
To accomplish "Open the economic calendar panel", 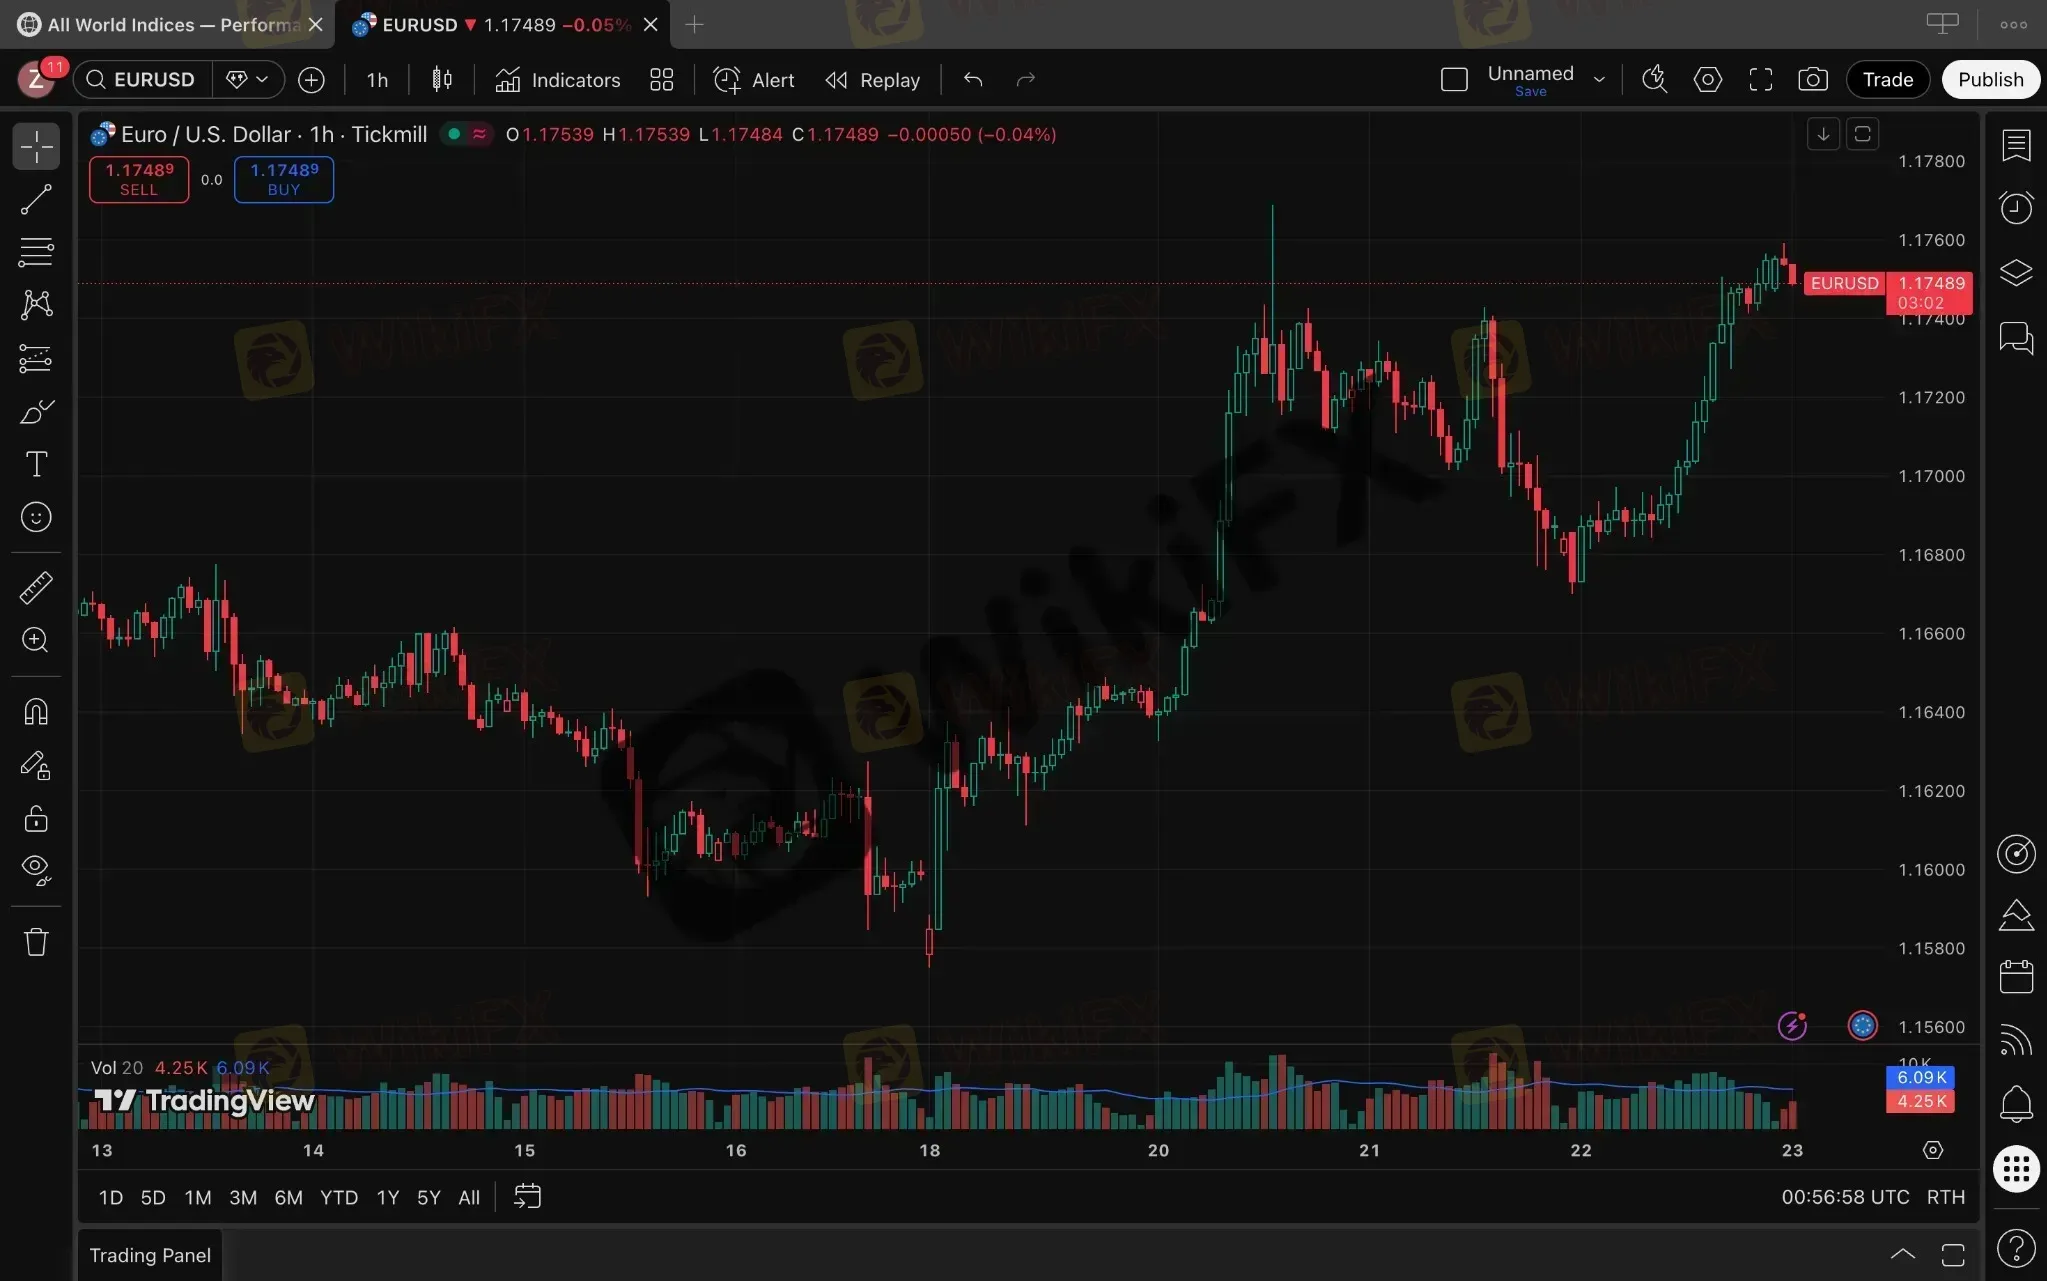I will coord(2016,977).
